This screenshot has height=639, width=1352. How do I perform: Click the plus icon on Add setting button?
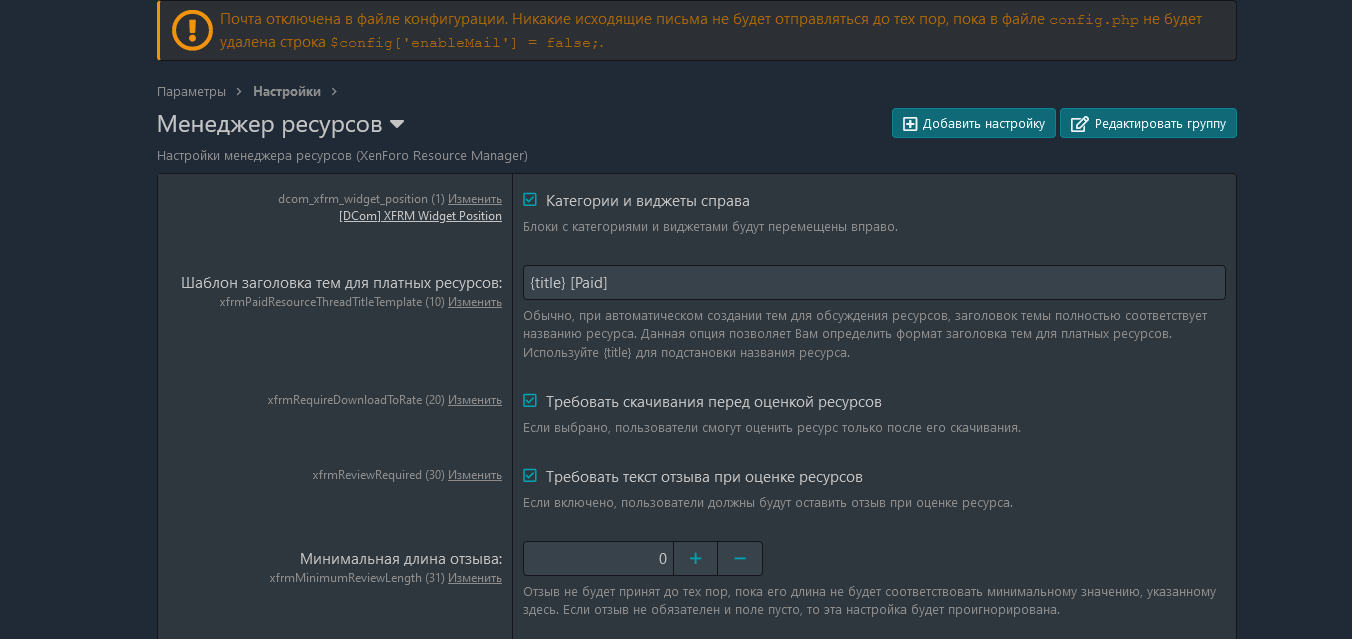pyautogui.click(x=910, y=124)
